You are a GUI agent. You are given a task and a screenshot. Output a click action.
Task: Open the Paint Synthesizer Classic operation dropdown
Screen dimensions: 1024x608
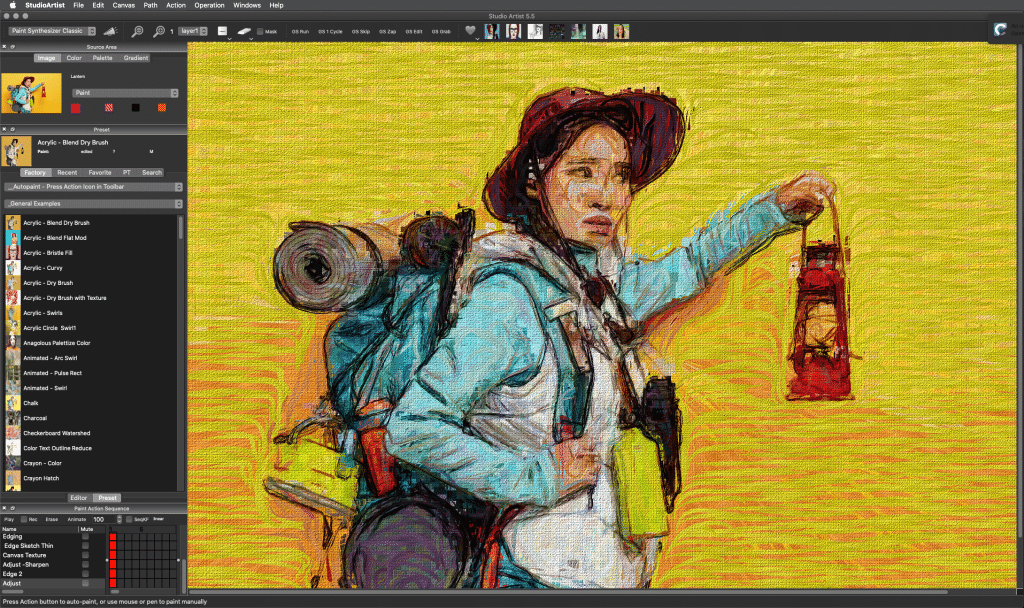click(52, 31)
